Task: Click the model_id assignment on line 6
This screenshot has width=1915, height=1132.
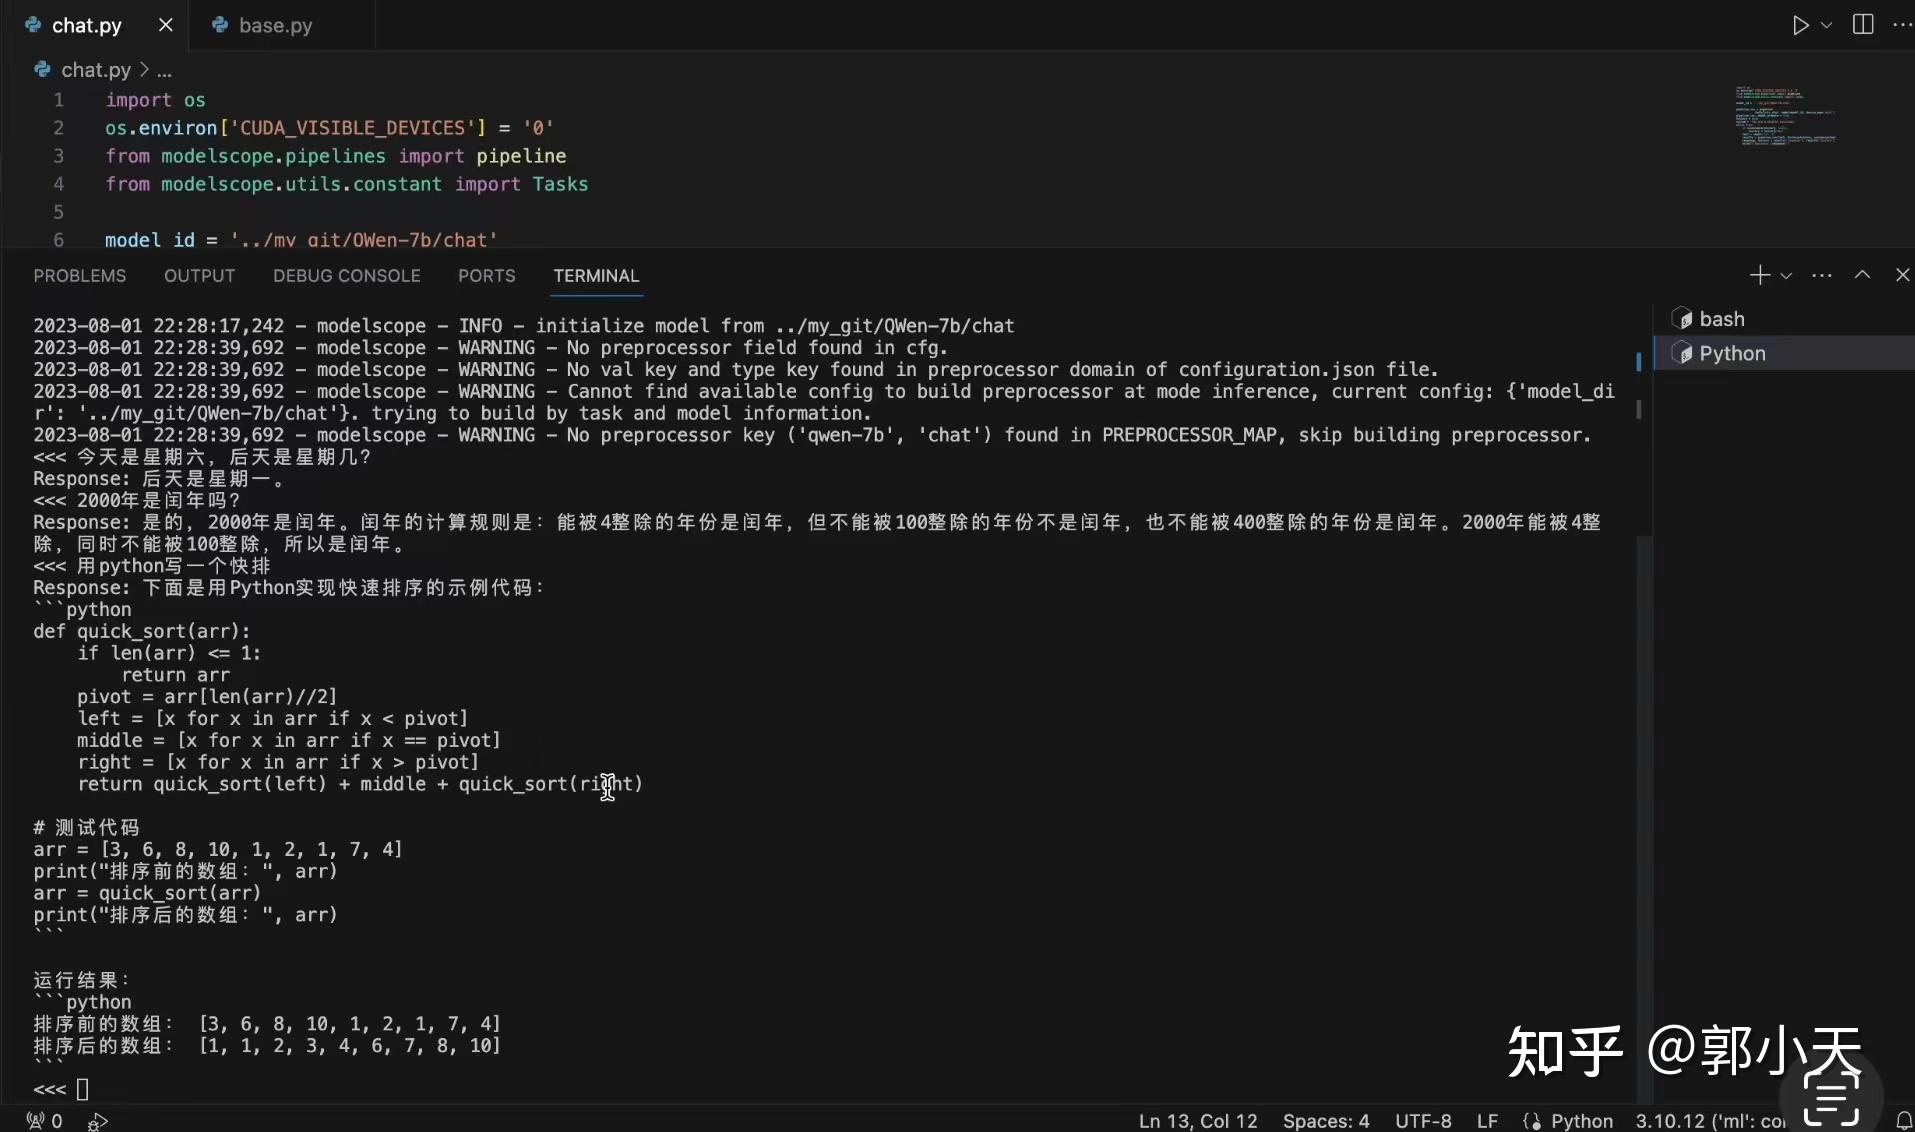Action: tap(301, 240)
